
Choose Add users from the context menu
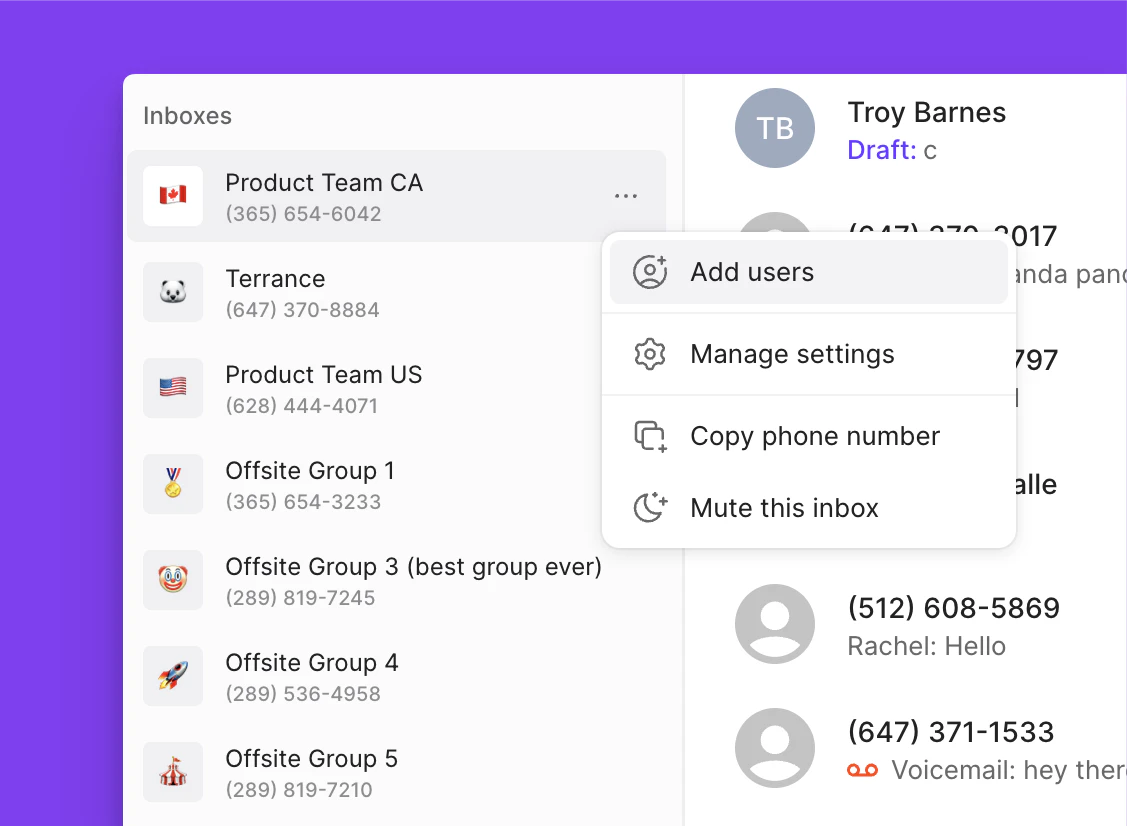tap(751, 271)
